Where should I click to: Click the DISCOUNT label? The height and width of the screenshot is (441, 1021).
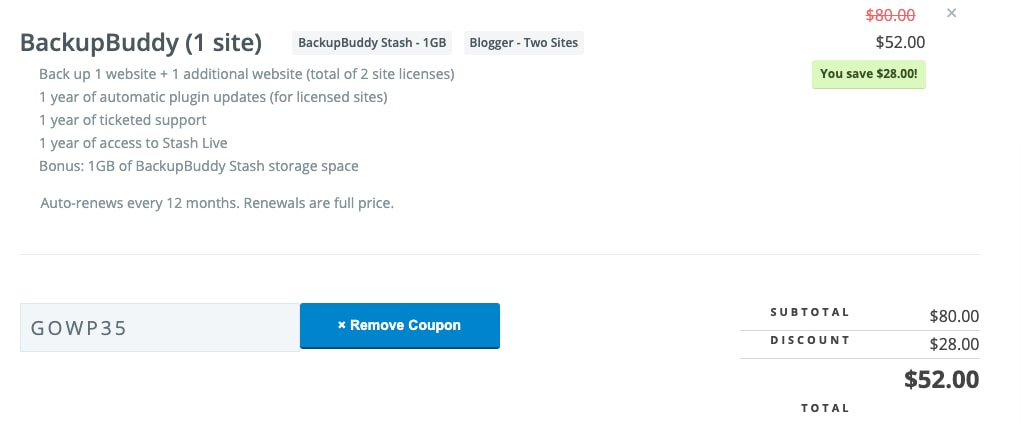810,340
